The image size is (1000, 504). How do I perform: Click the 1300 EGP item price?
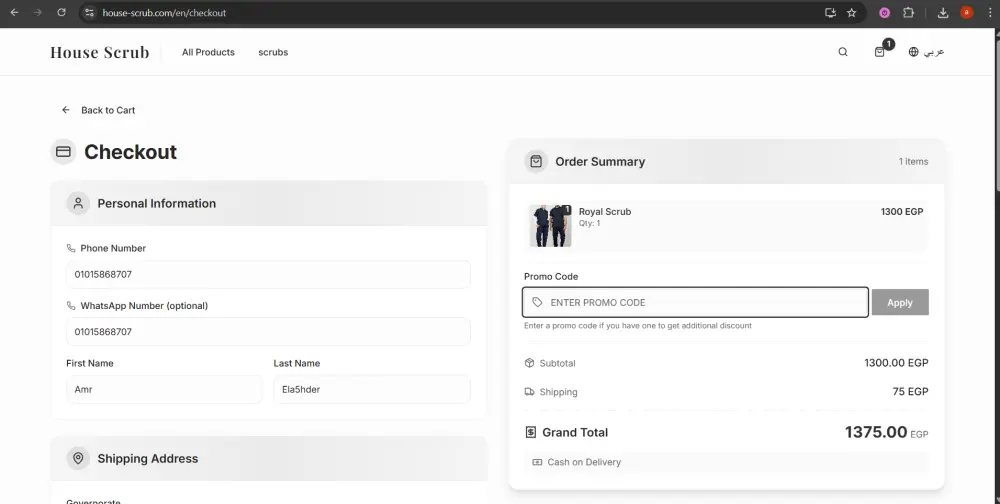[902, 212]
